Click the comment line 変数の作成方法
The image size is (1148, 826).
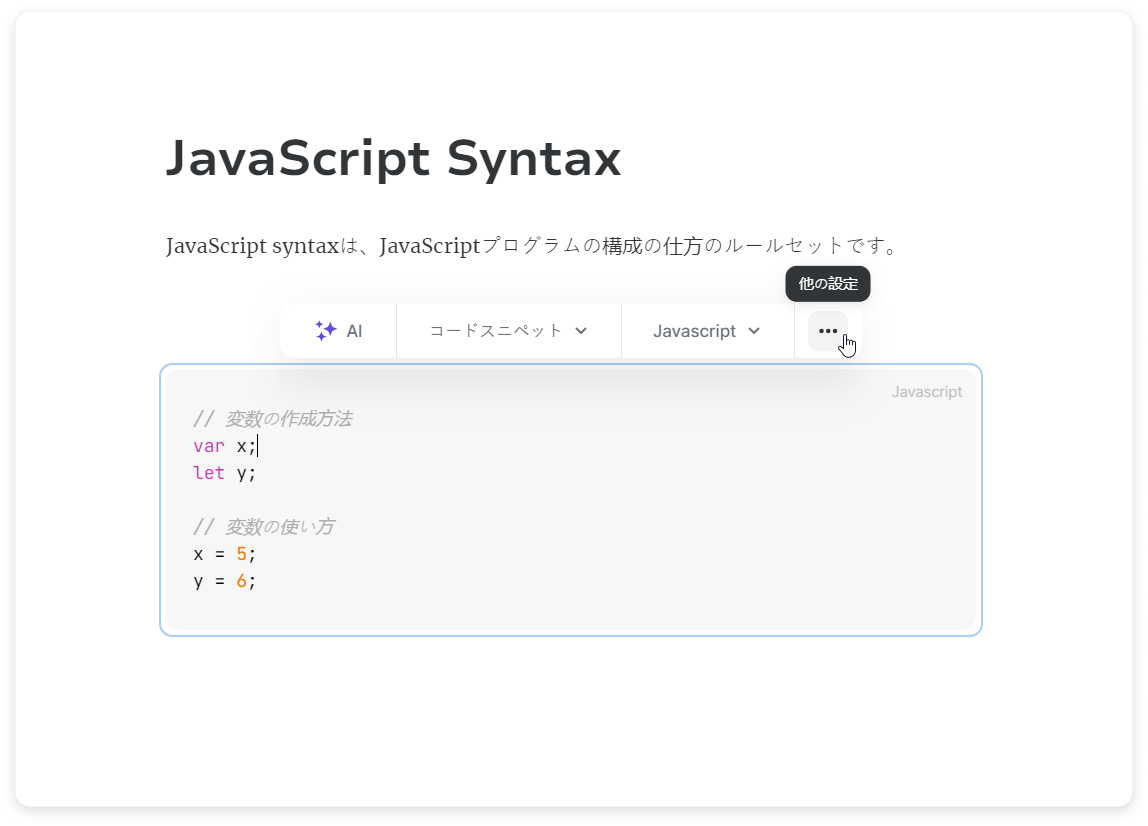tap(273, 419)
